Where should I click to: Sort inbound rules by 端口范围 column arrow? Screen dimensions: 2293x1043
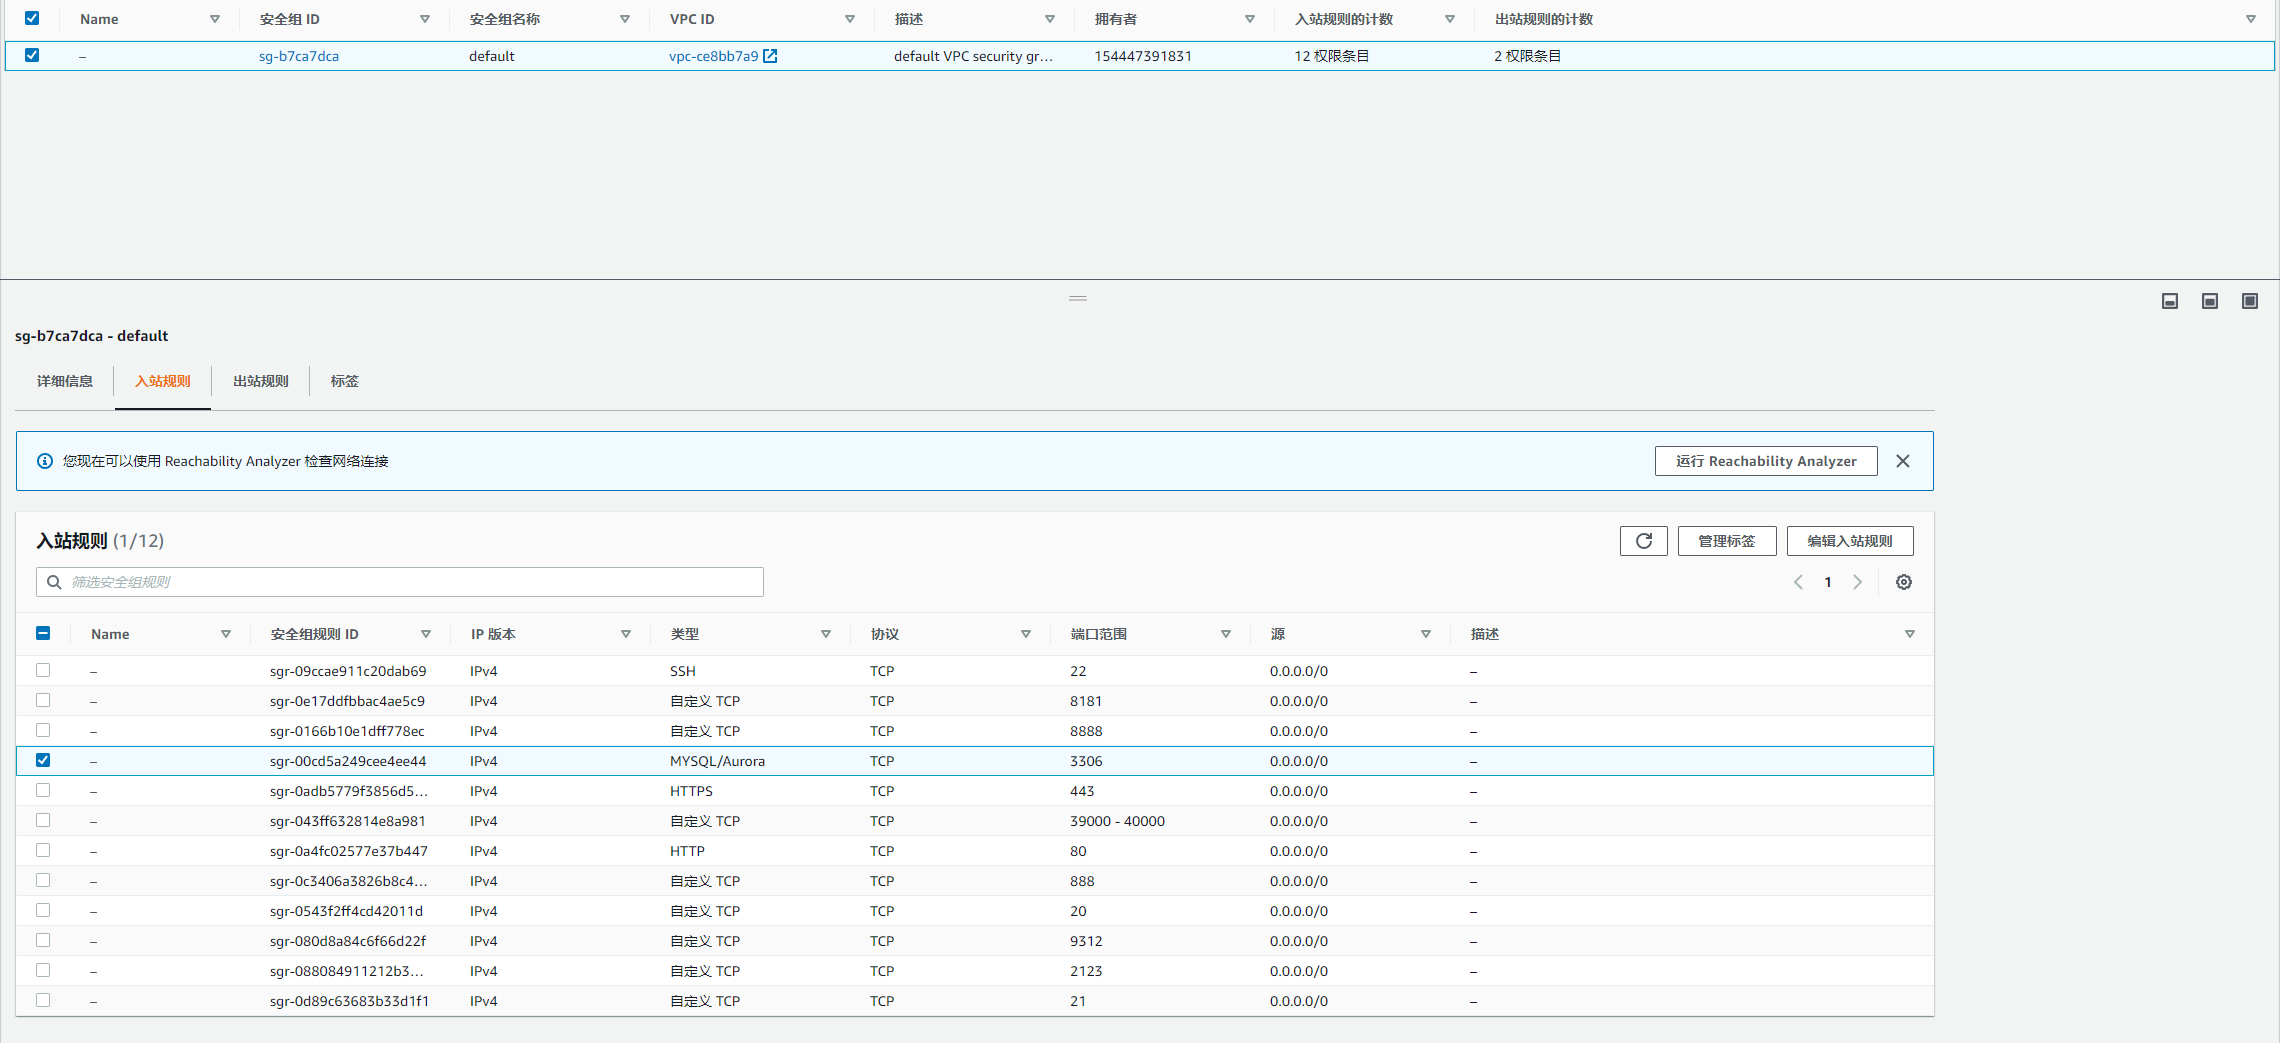click(1226, 634)
